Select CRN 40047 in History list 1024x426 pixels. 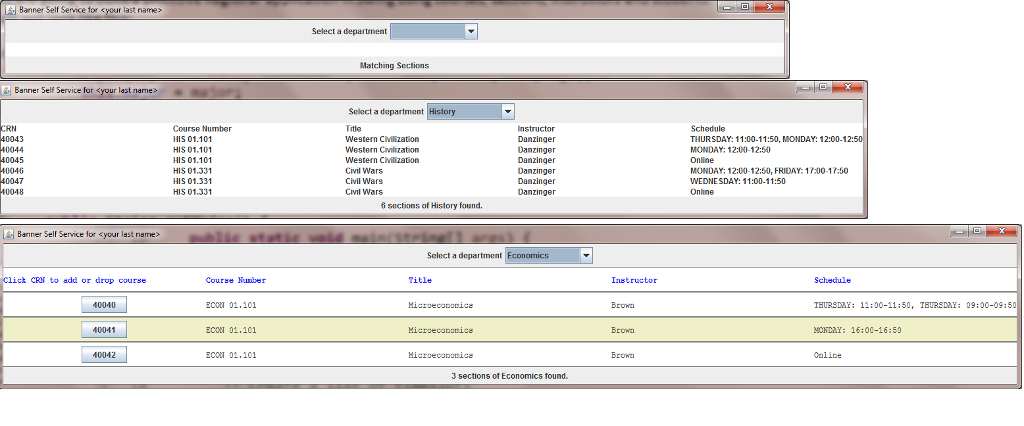pos(12,181)
